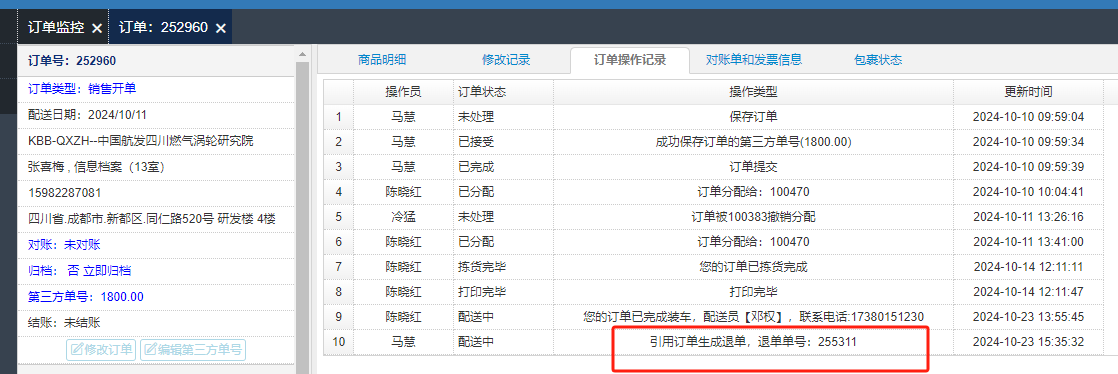Click the 订单状态 column header
The width and height of the screenshot is (1118, 374).
coord(503,92)
